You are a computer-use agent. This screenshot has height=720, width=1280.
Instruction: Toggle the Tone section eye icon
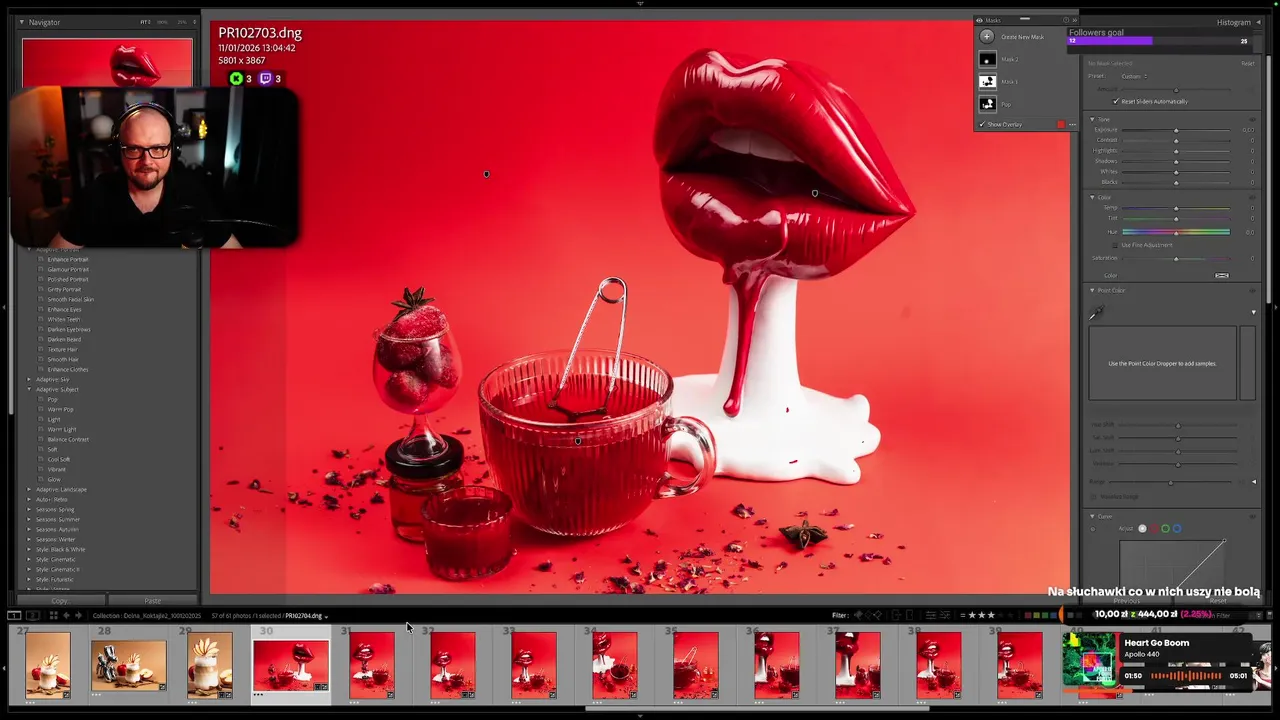(x=1252, y=119)
